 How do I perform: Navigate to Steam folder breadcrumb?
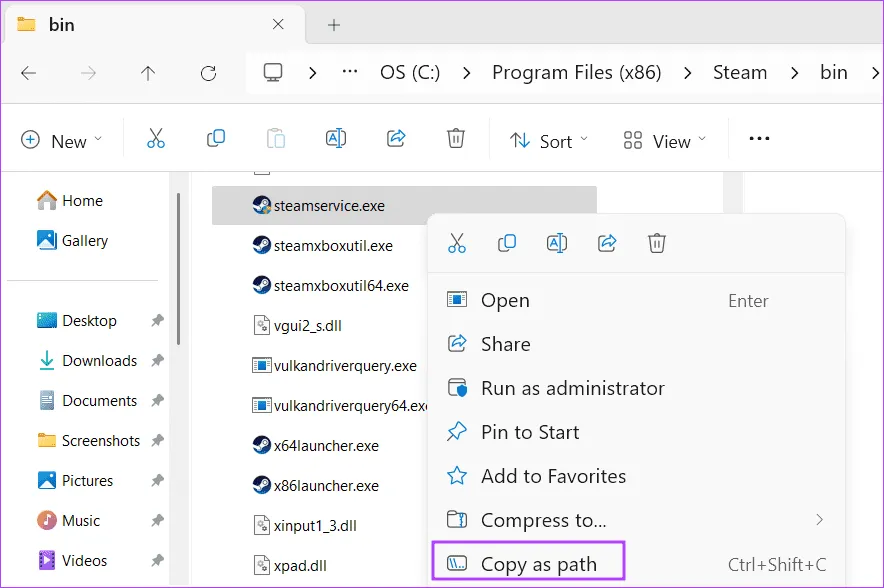click(740, 72)
